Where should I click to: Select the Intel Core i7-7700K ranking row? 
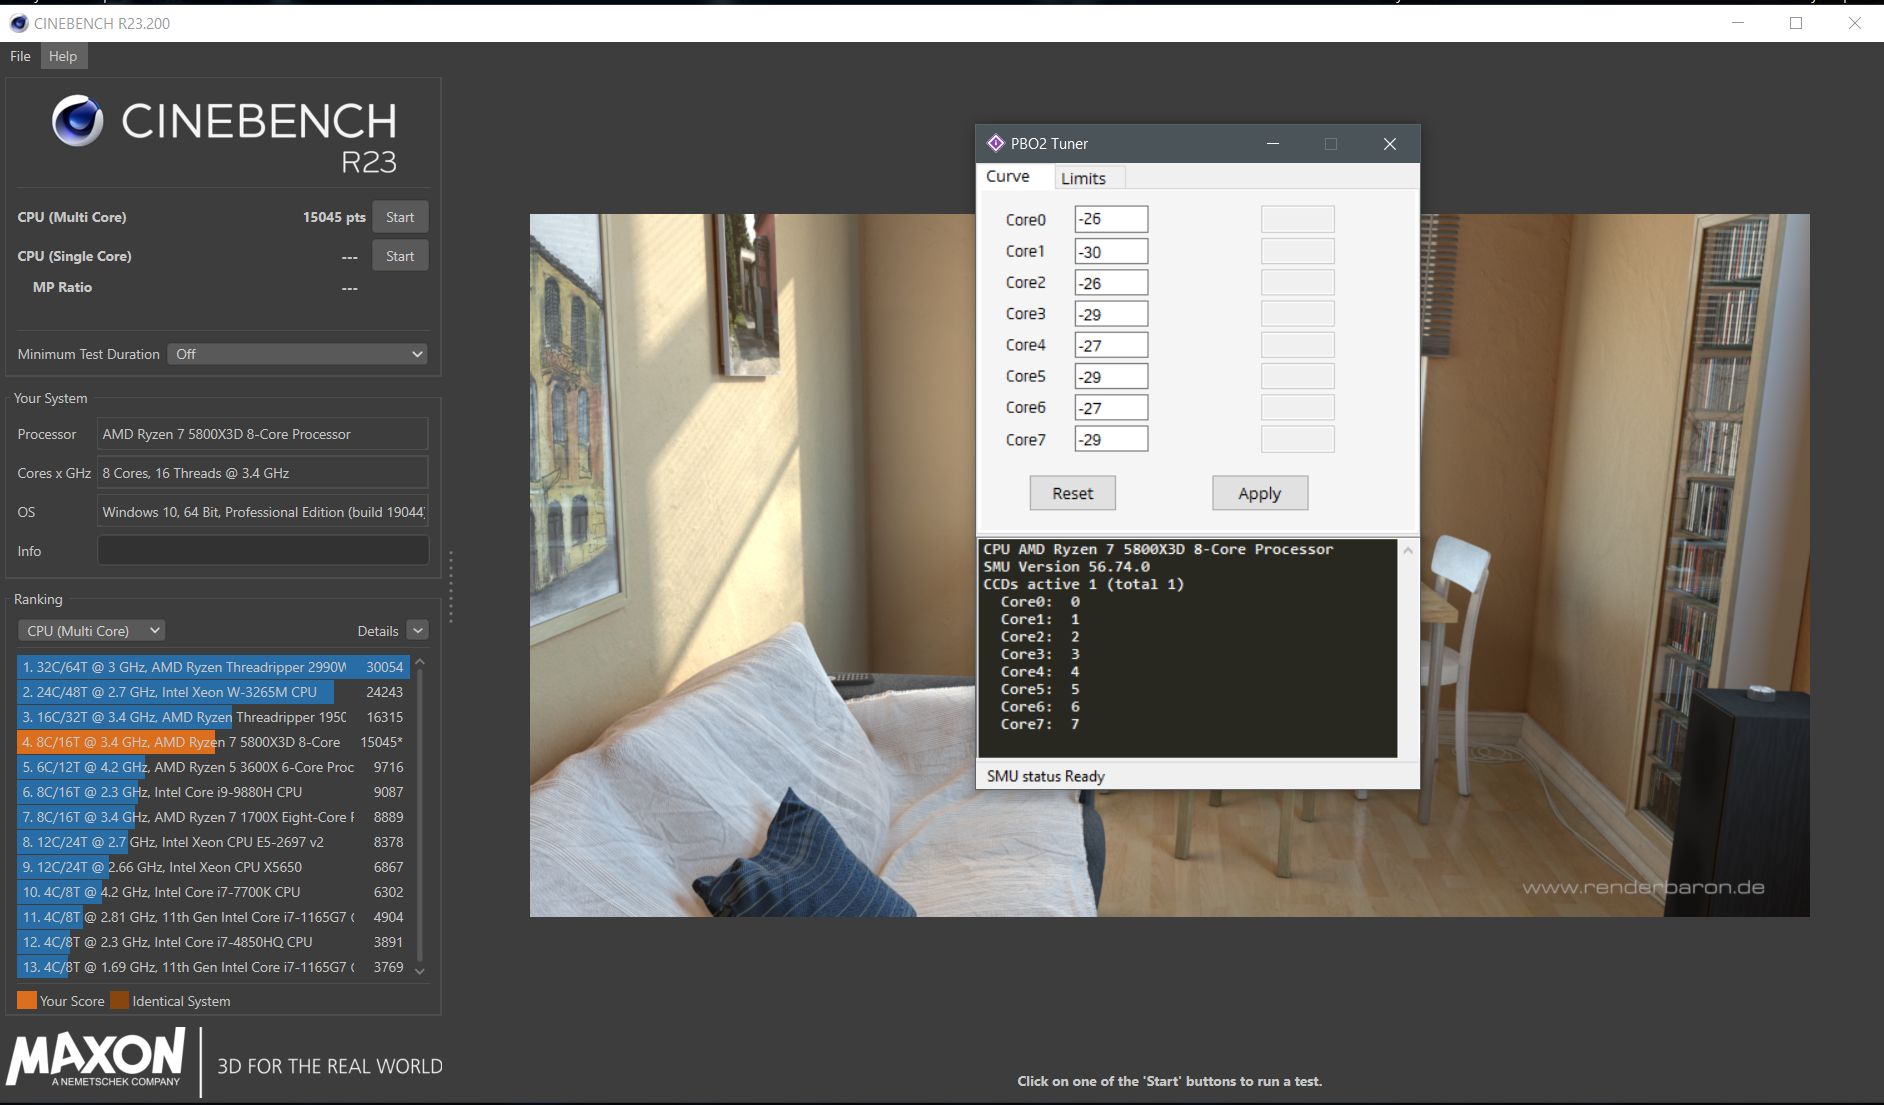213,892
